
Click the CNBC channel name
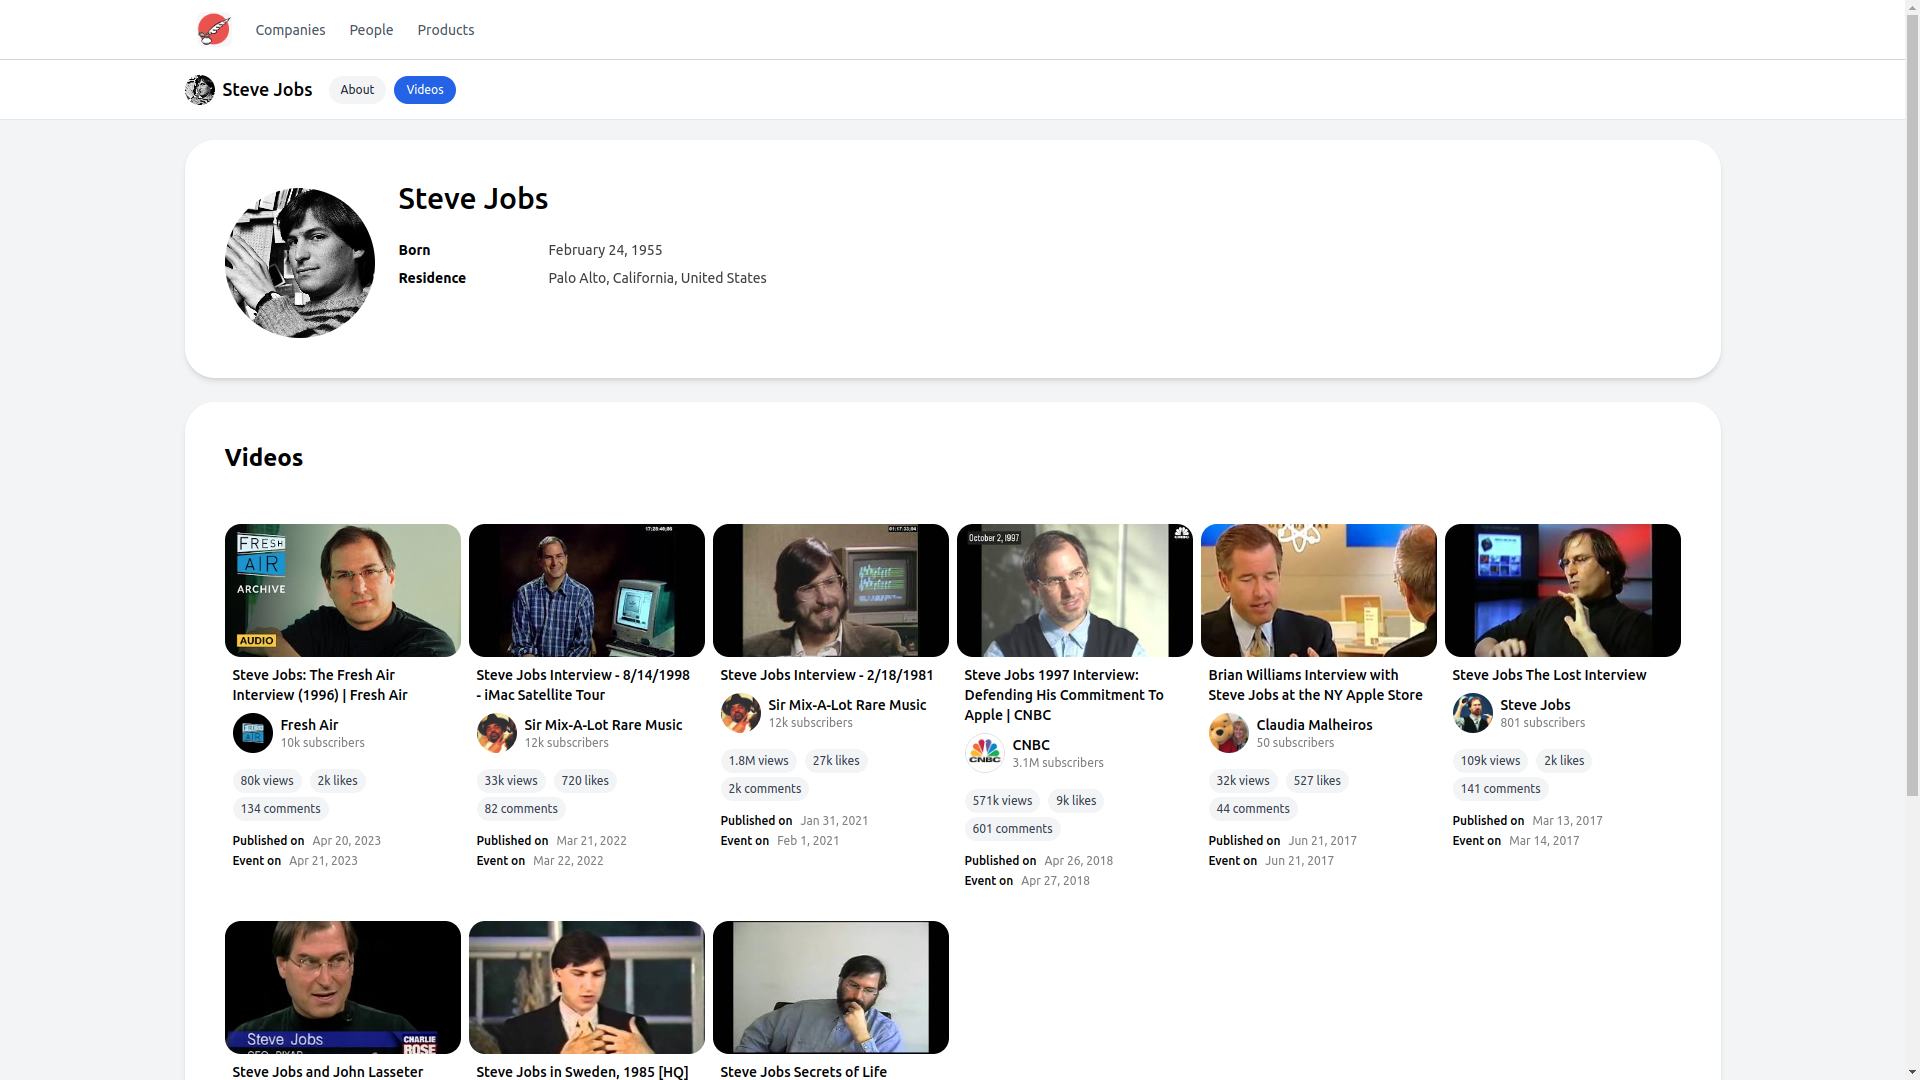[1031, 745]
